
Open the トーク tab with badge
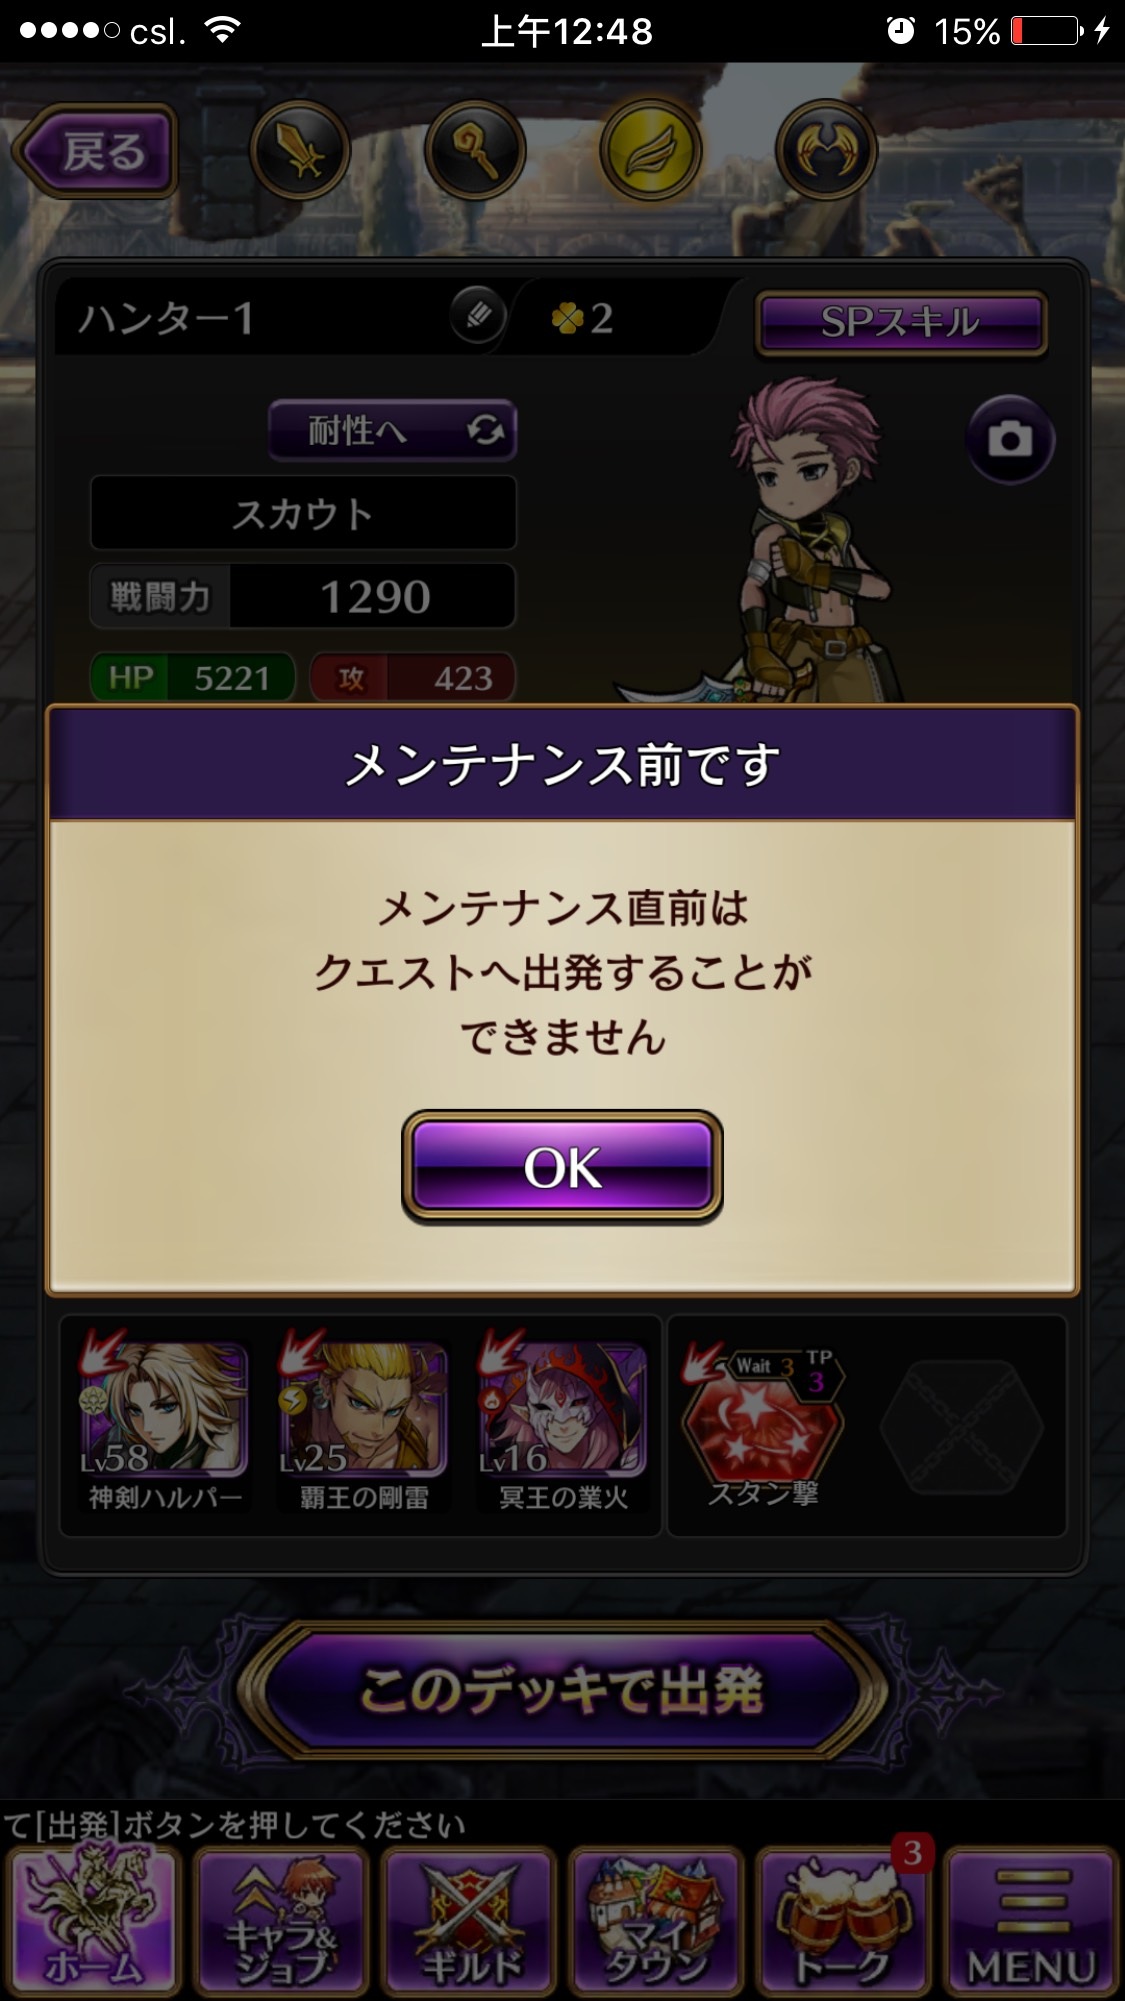(x=844, y=1921)
